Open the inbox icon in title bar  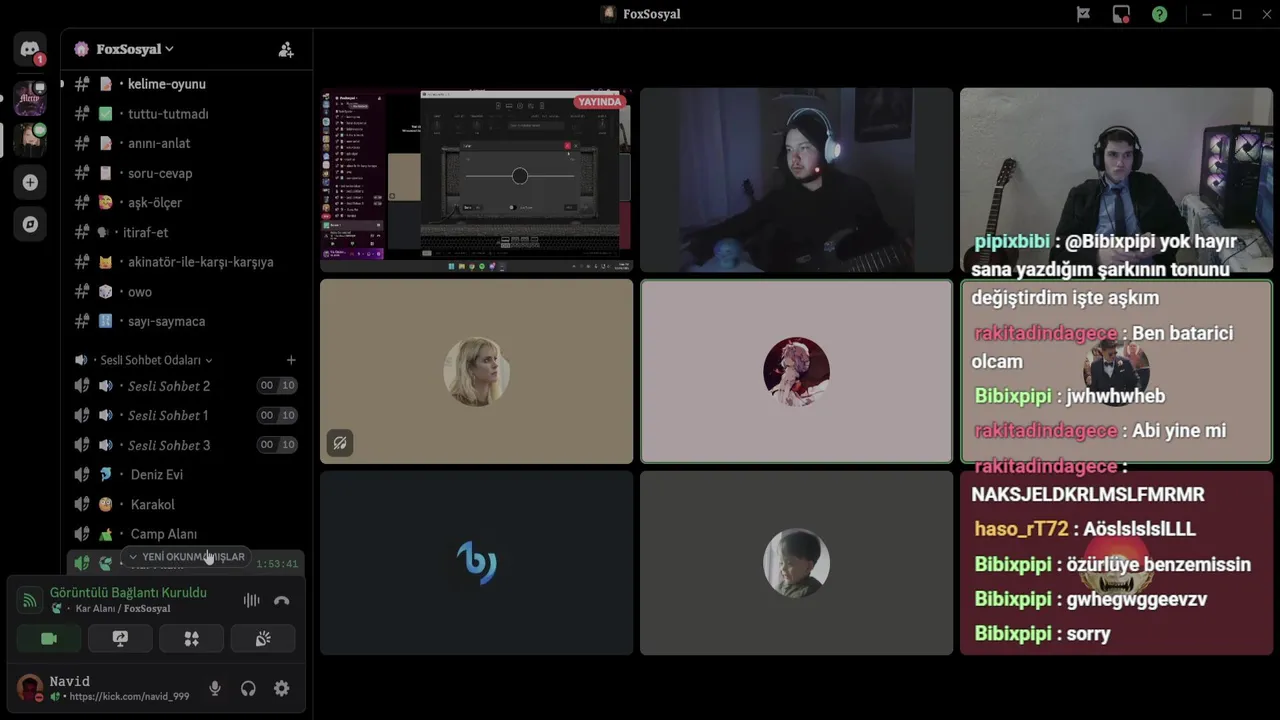(1121, 14)
